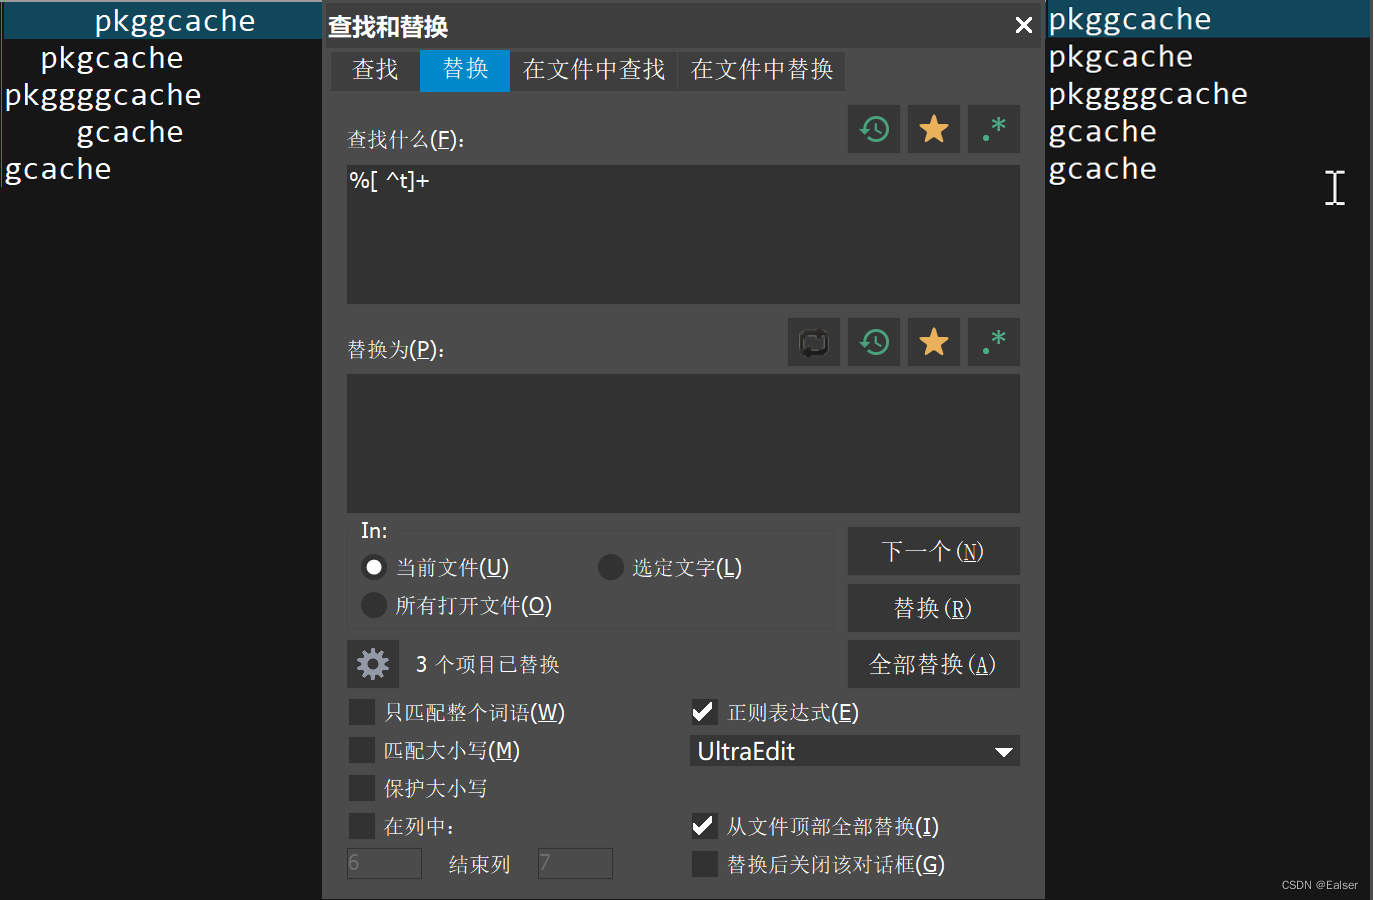Enable 匹配大小写(M) checkbox
Viewport: 1374px width, 900px height.
coord(361,750)
